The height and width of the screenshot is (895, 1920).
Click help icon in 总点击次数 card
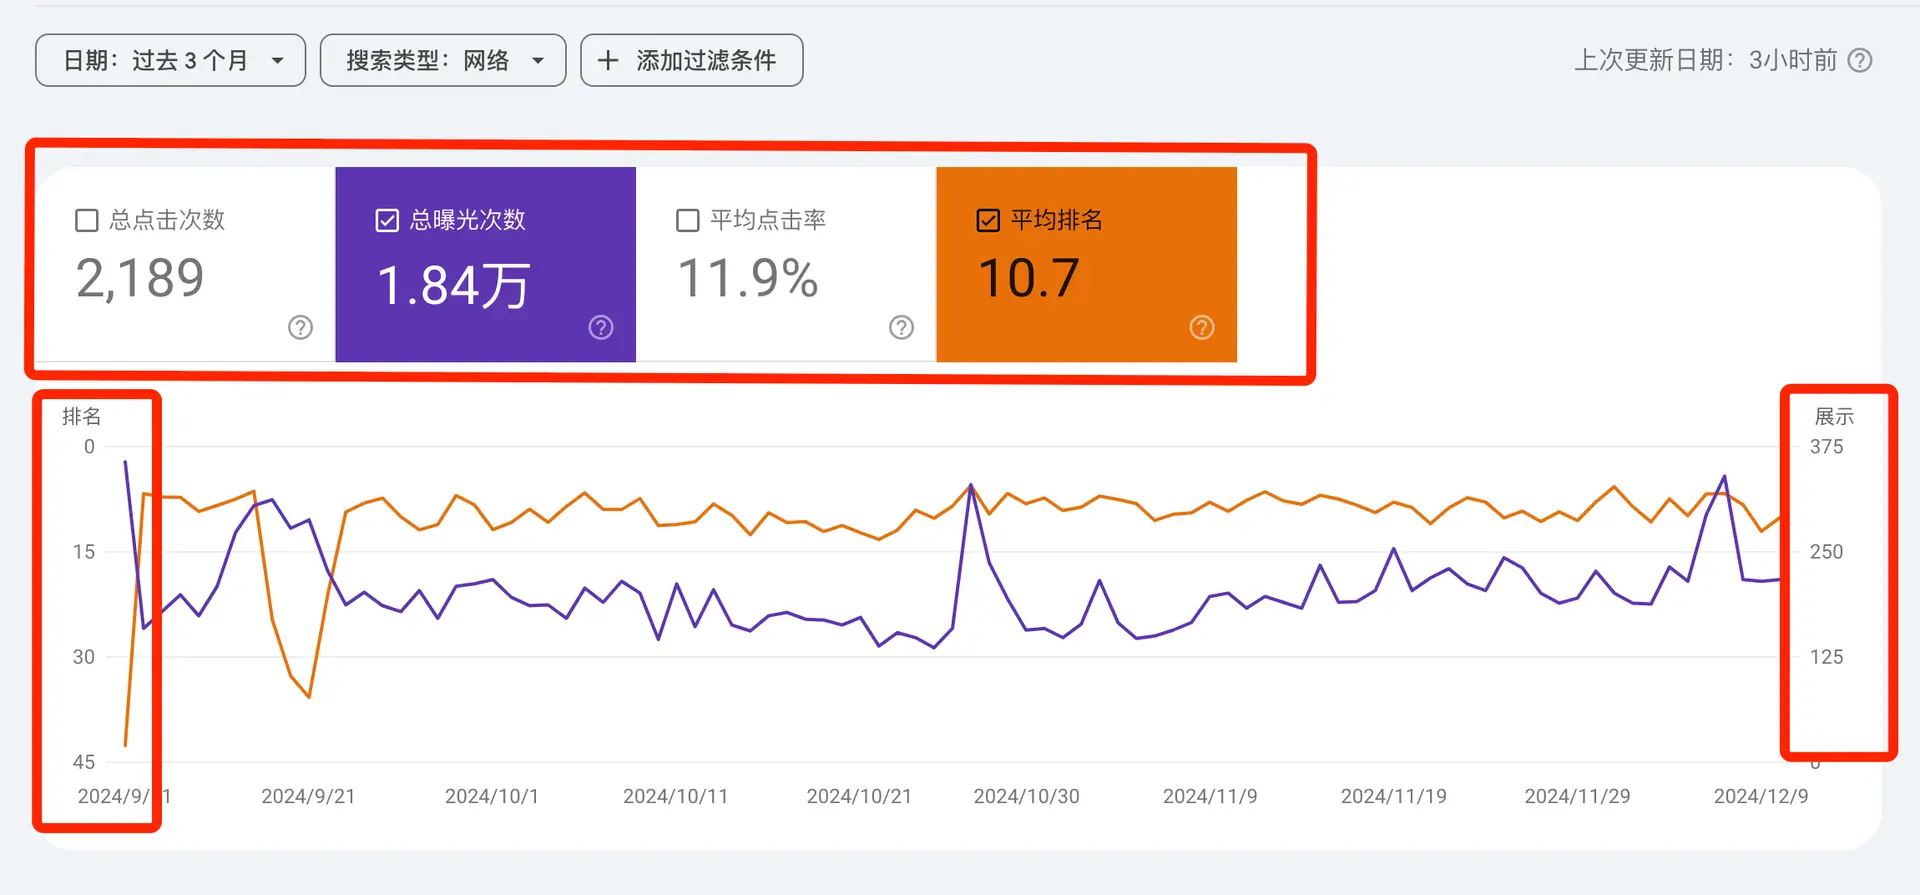tap(300, 327)
